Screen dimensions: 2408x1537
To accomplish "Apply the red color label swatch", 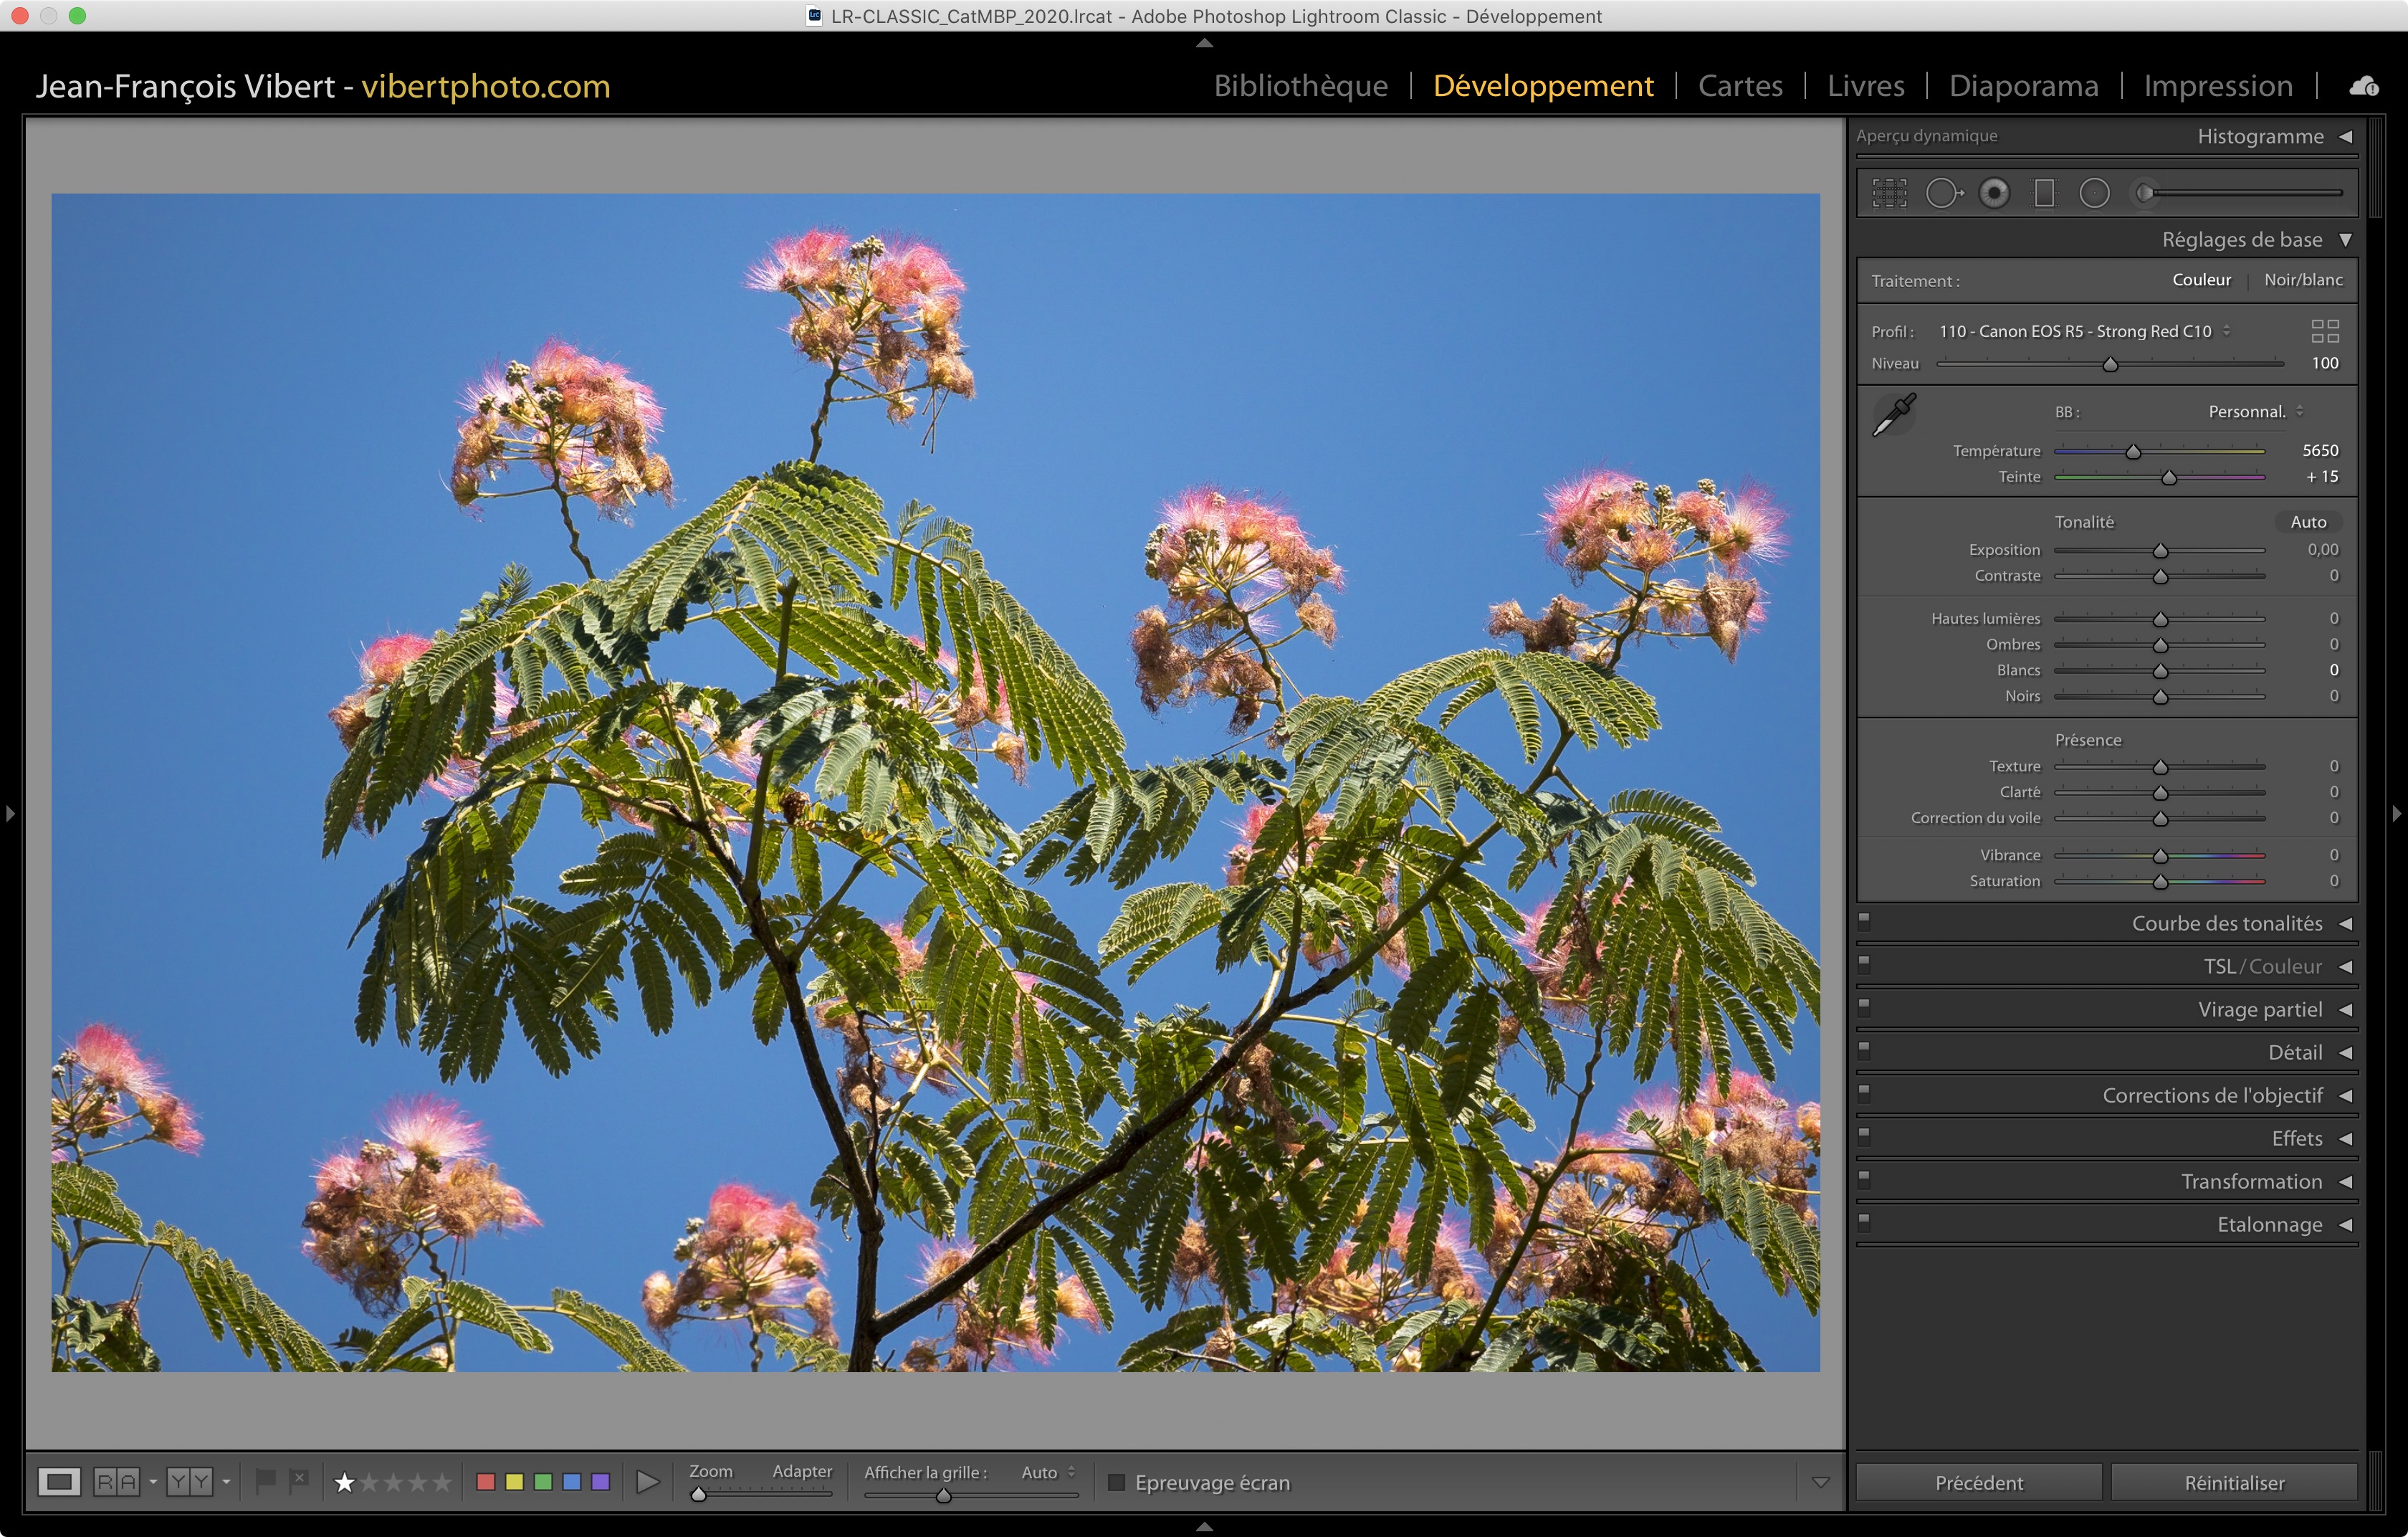I will (x=486, y=1481).
